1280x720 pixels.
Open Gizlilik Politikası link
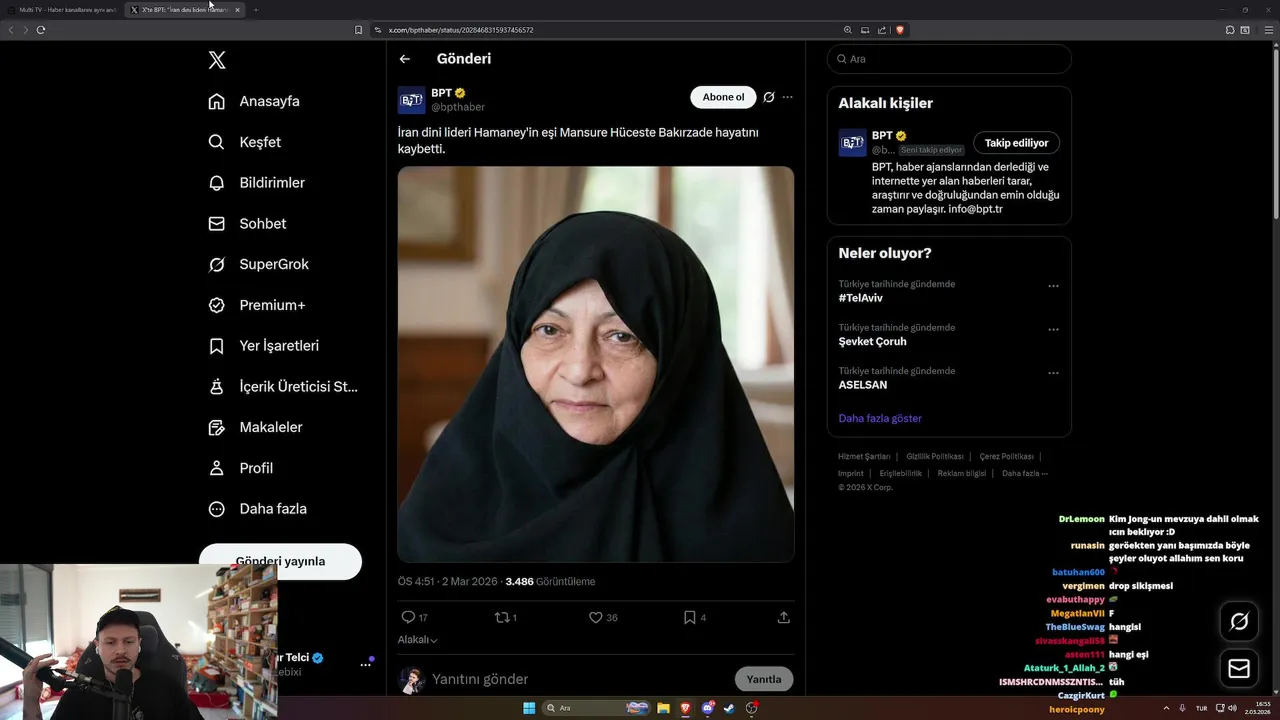(935, 456)
